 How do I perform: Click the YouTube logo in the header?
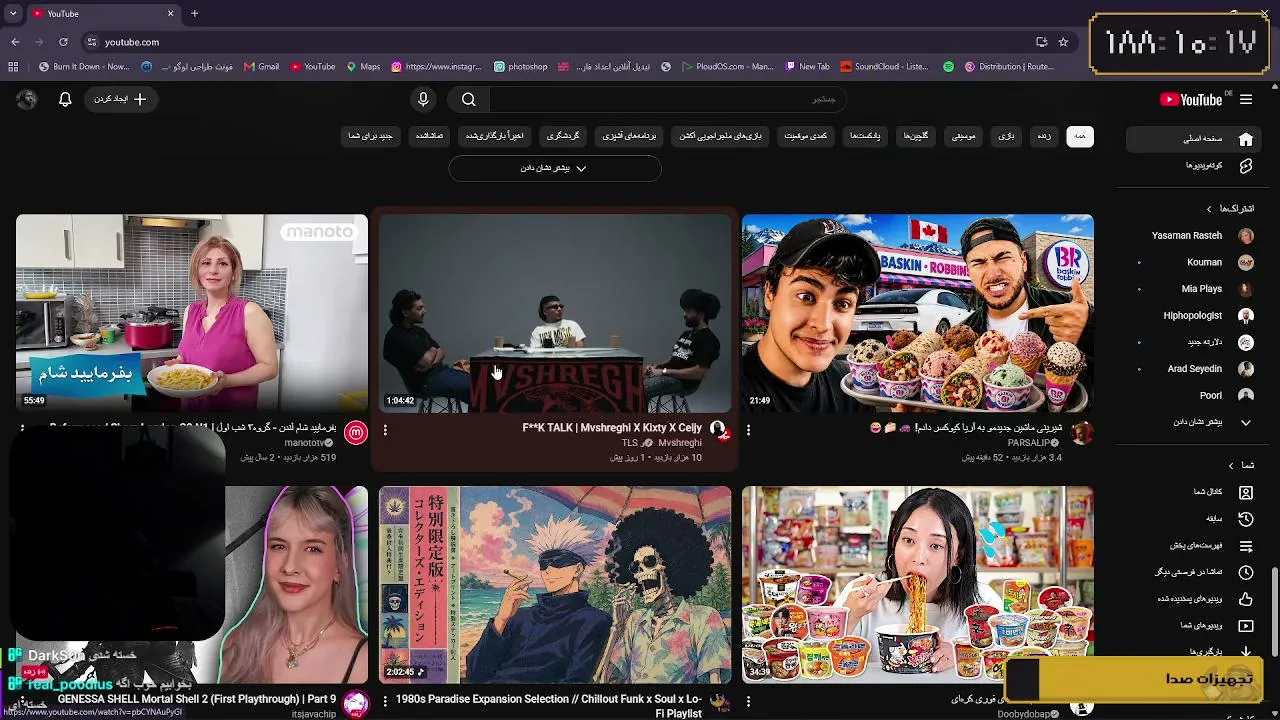[x=1191, y=99]
